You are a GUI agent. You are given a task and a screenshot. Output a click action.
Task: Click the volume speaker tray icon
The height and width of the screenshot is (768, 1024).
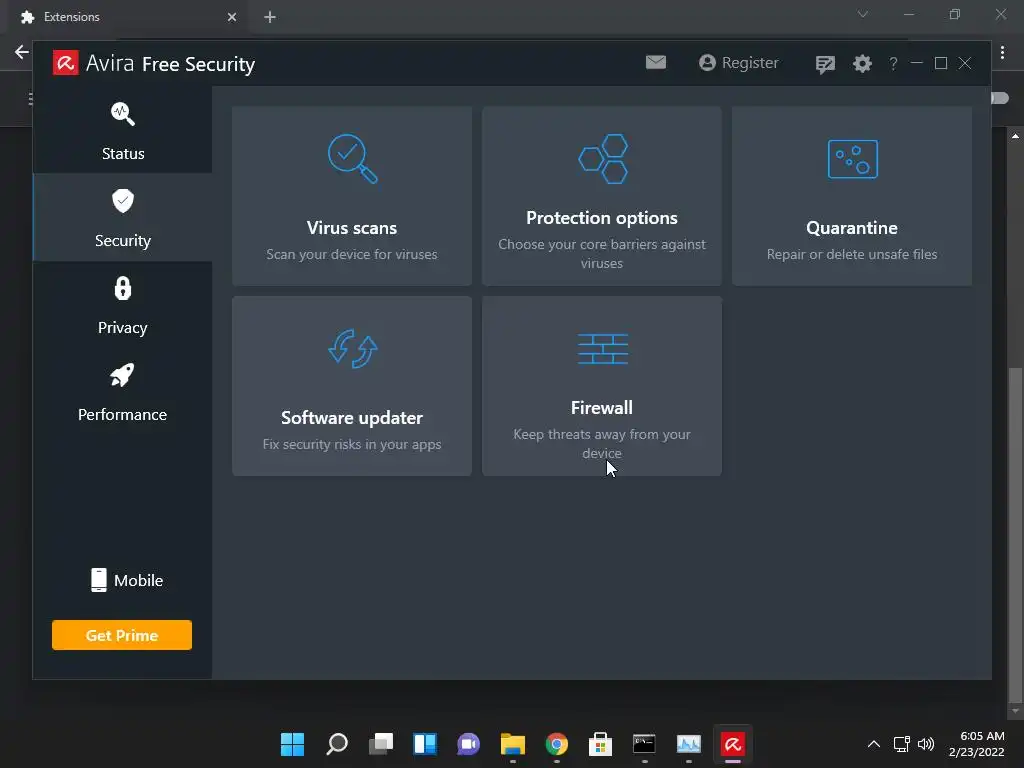pyautogui.click(x=926, y=744)
